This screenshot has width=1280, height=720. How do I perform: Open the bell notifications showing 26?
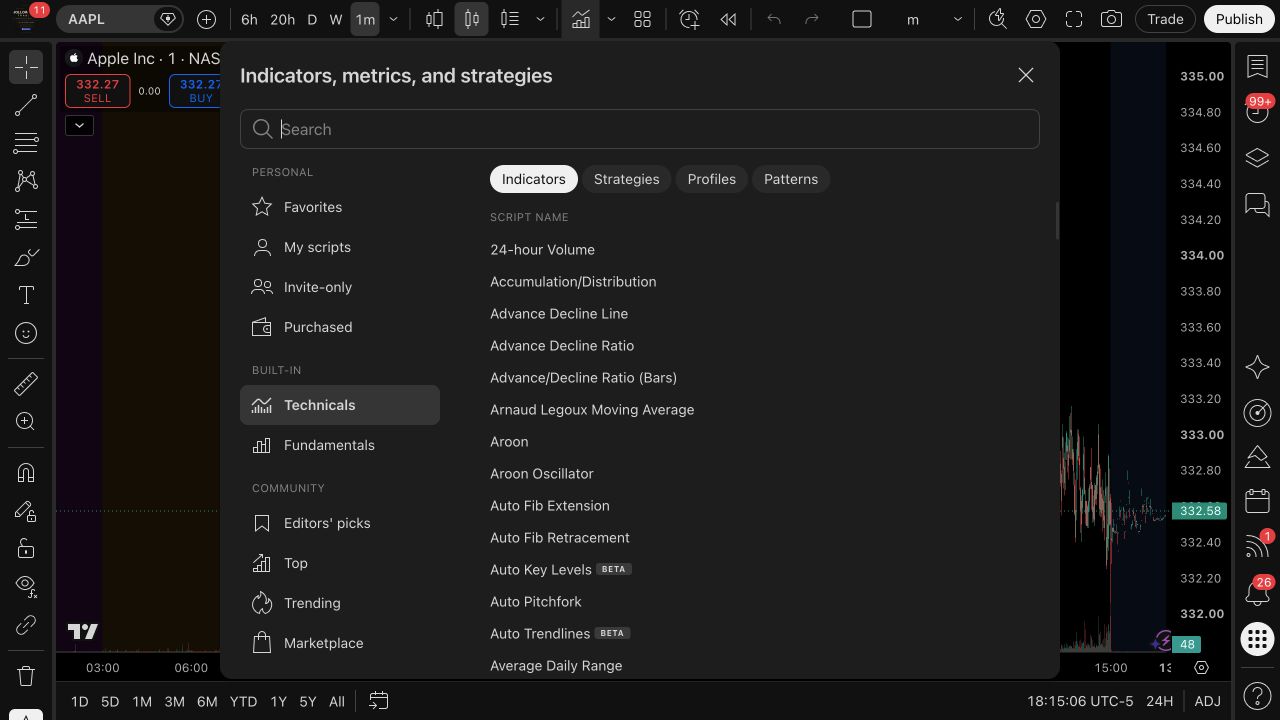tap(1257, 593)
